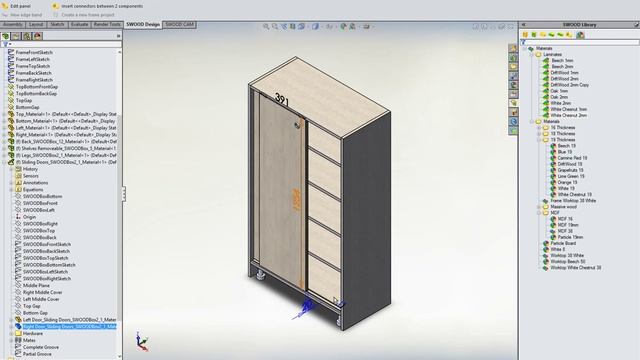
Task: Click the View Orientation icon
Action: [x=301, y=27]
